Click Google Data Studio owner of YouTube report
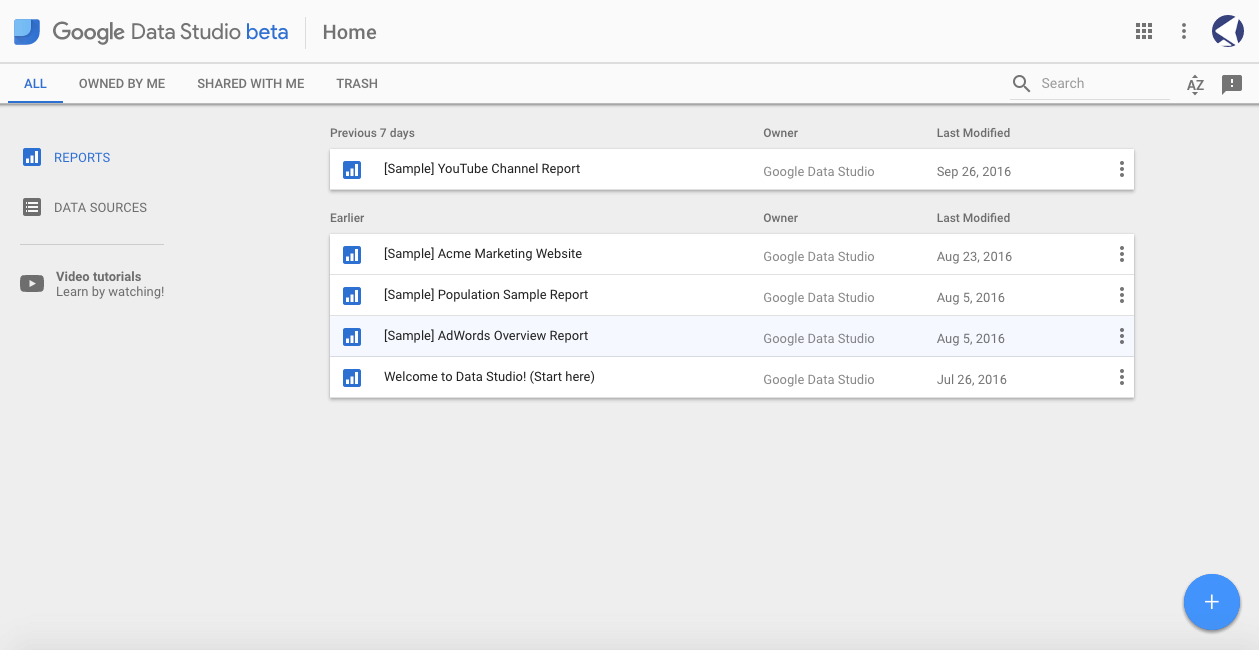This screenshot has height=650, width=1259. [819, 172]
